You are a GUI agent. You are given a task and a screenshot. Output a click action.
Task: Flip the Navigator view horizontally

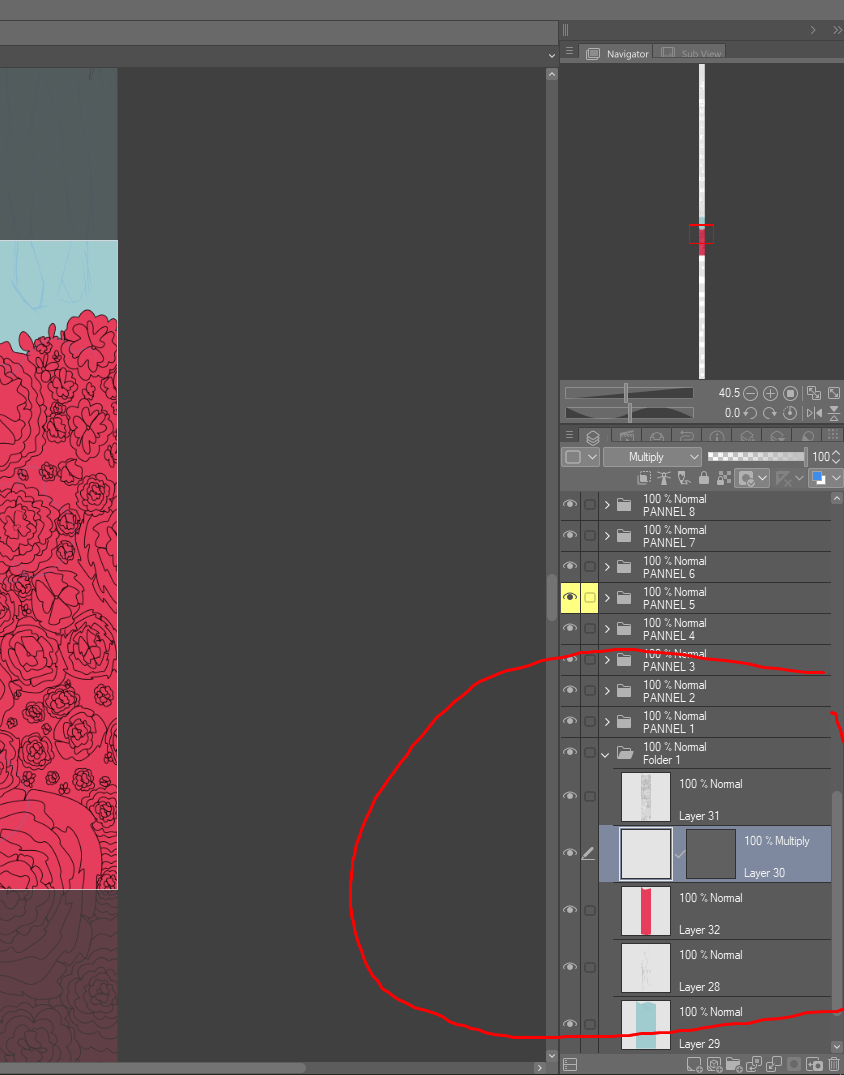click(812, 412)
